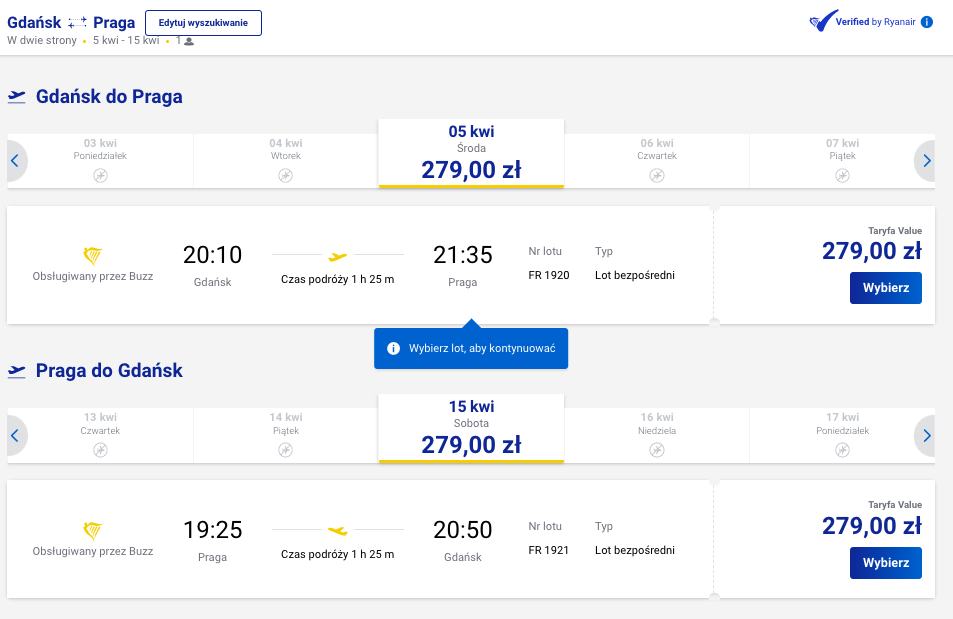The width and height of the screenshot is (953, 619).
Task: Show earlier outbound dates with left arrow
Action: [x=16, y=161]
